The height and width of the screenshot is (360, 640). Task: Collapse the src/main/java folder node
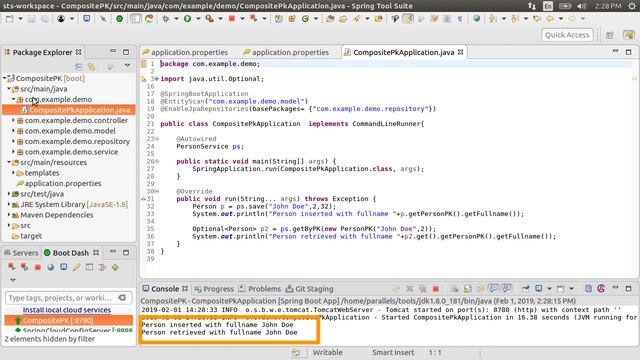[x=9, y=89]
